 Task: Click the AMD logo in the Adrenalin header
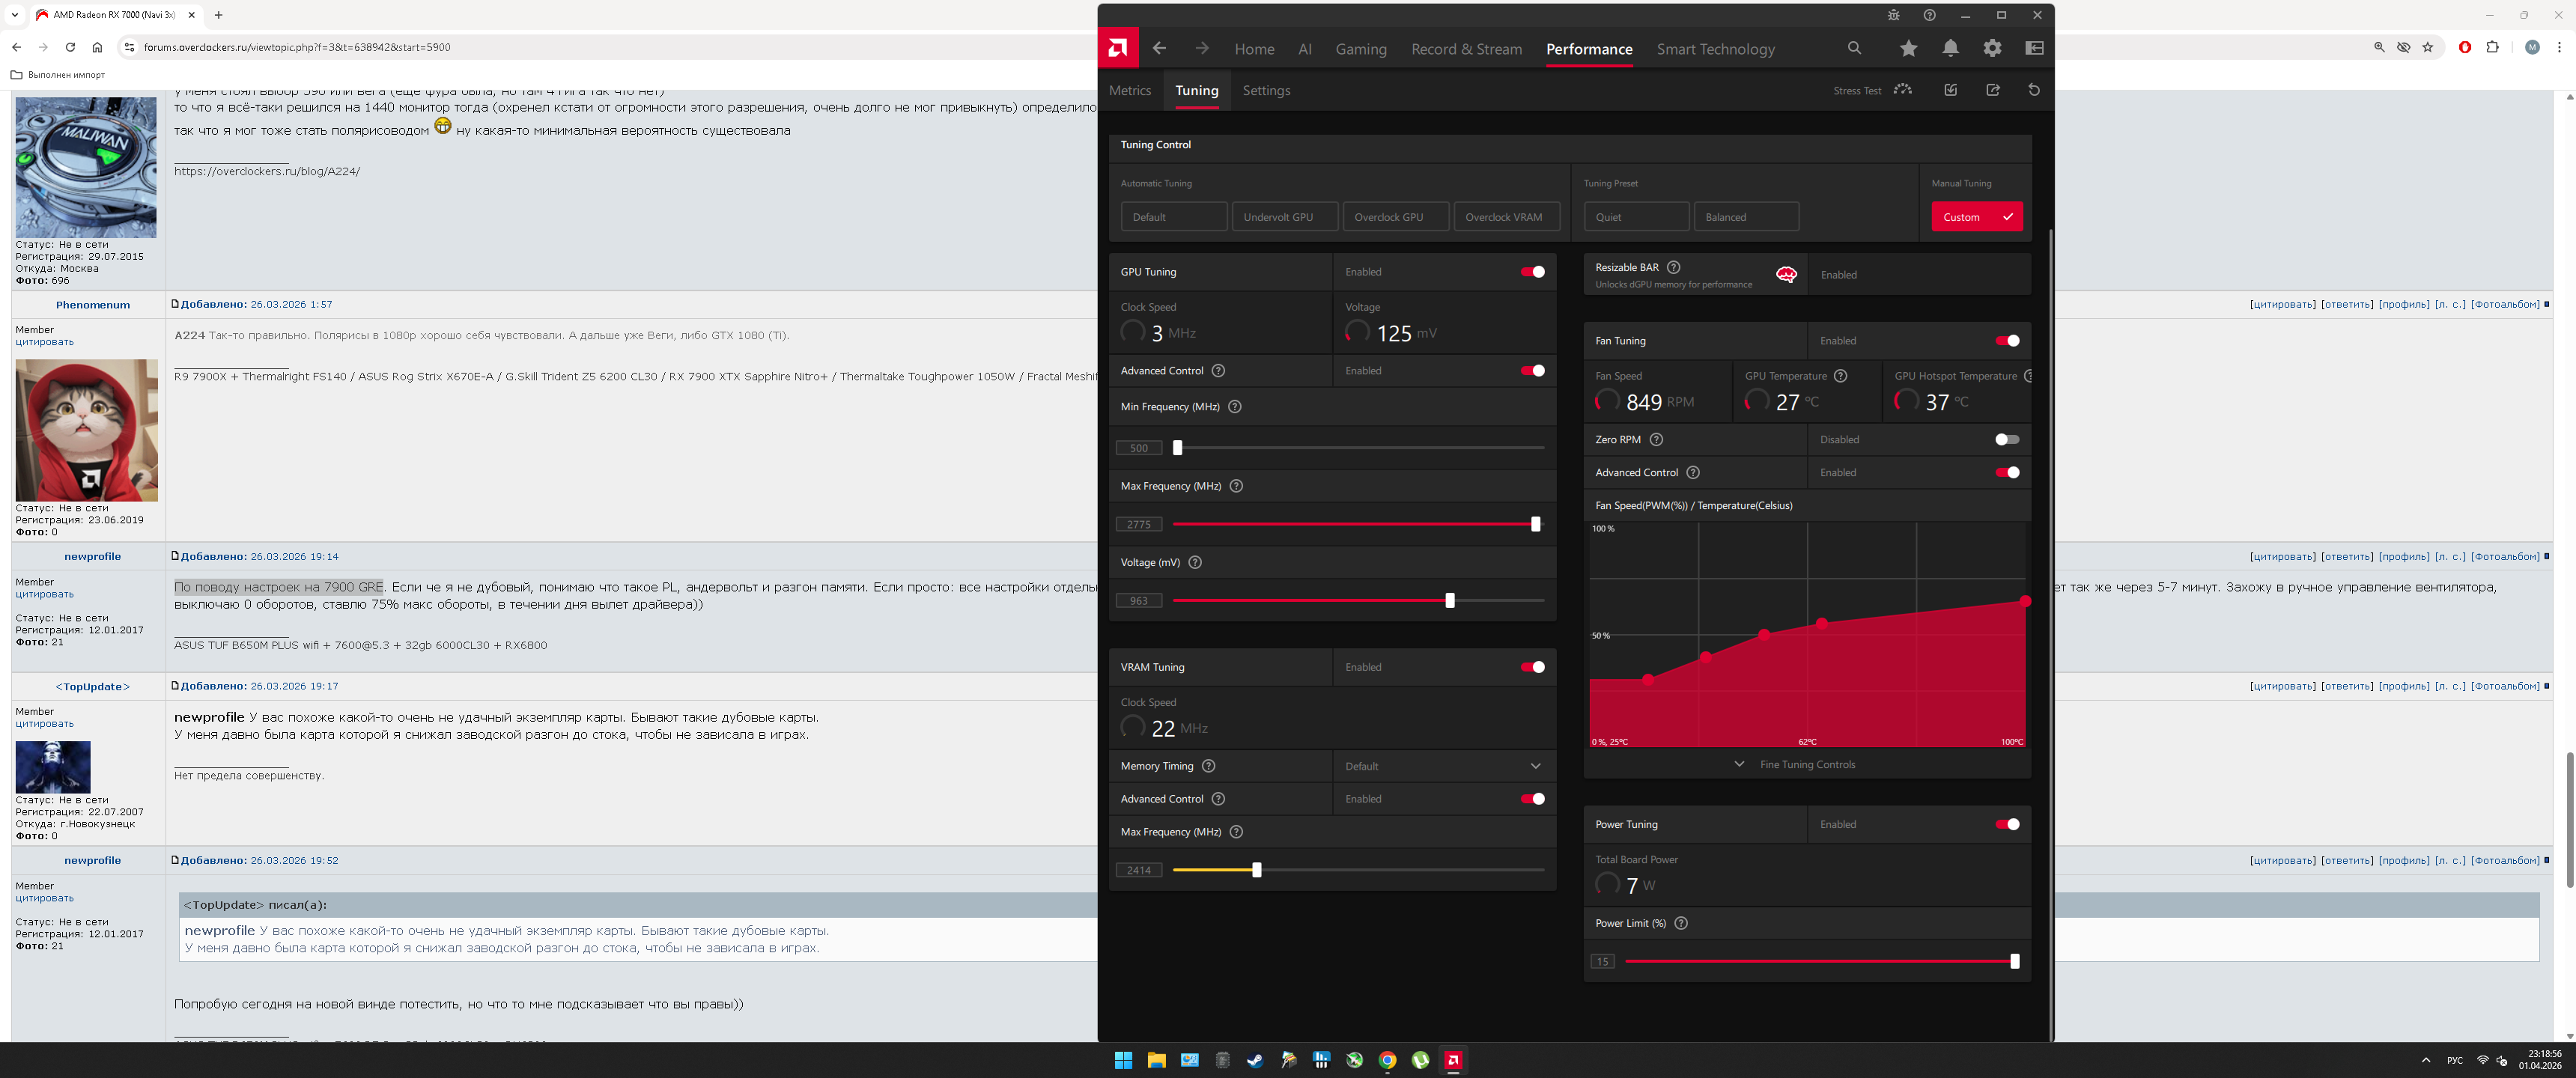tap(1118, 48)
